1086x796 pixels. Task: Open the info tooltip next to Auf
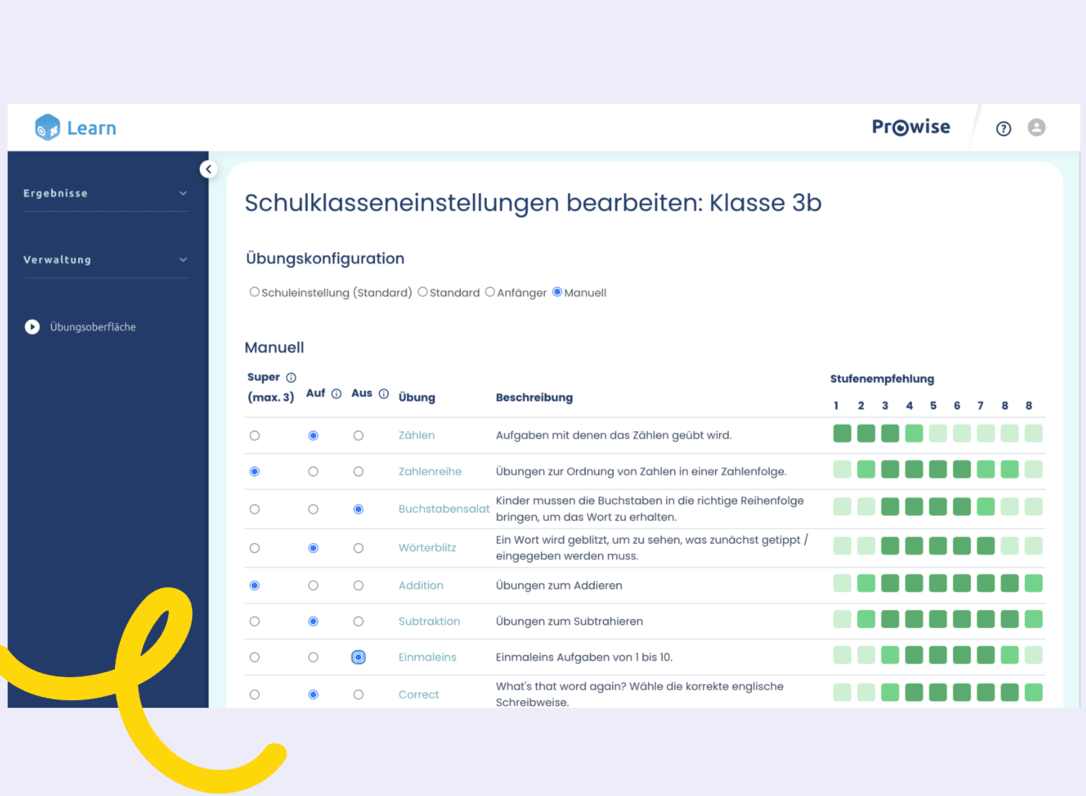pos(334,392)
